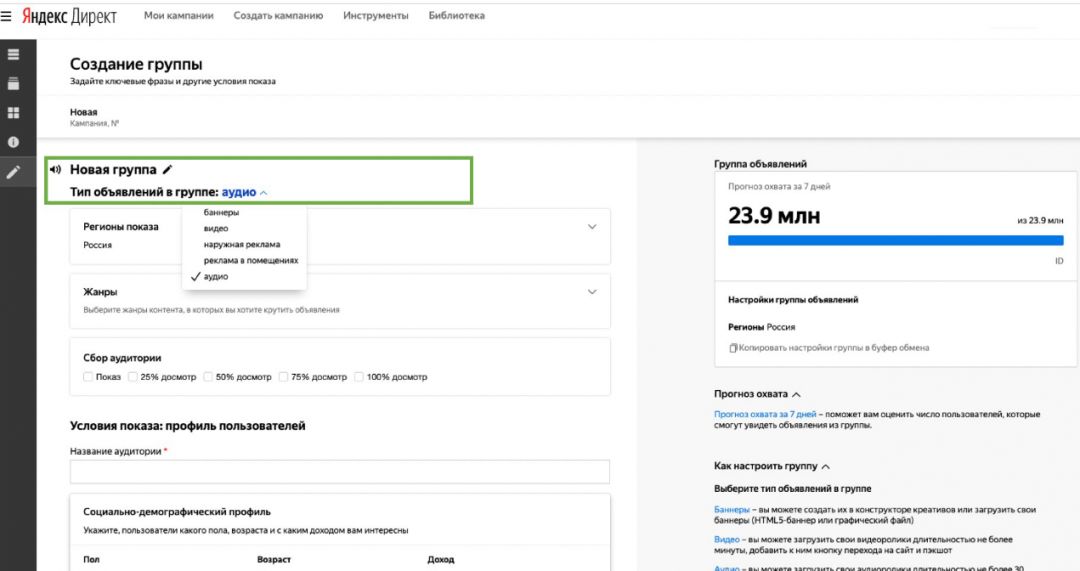Click the list icon in left sidebar
Image resolution: width=1080 pixels, height=571 pixels.
click(14, 53)
